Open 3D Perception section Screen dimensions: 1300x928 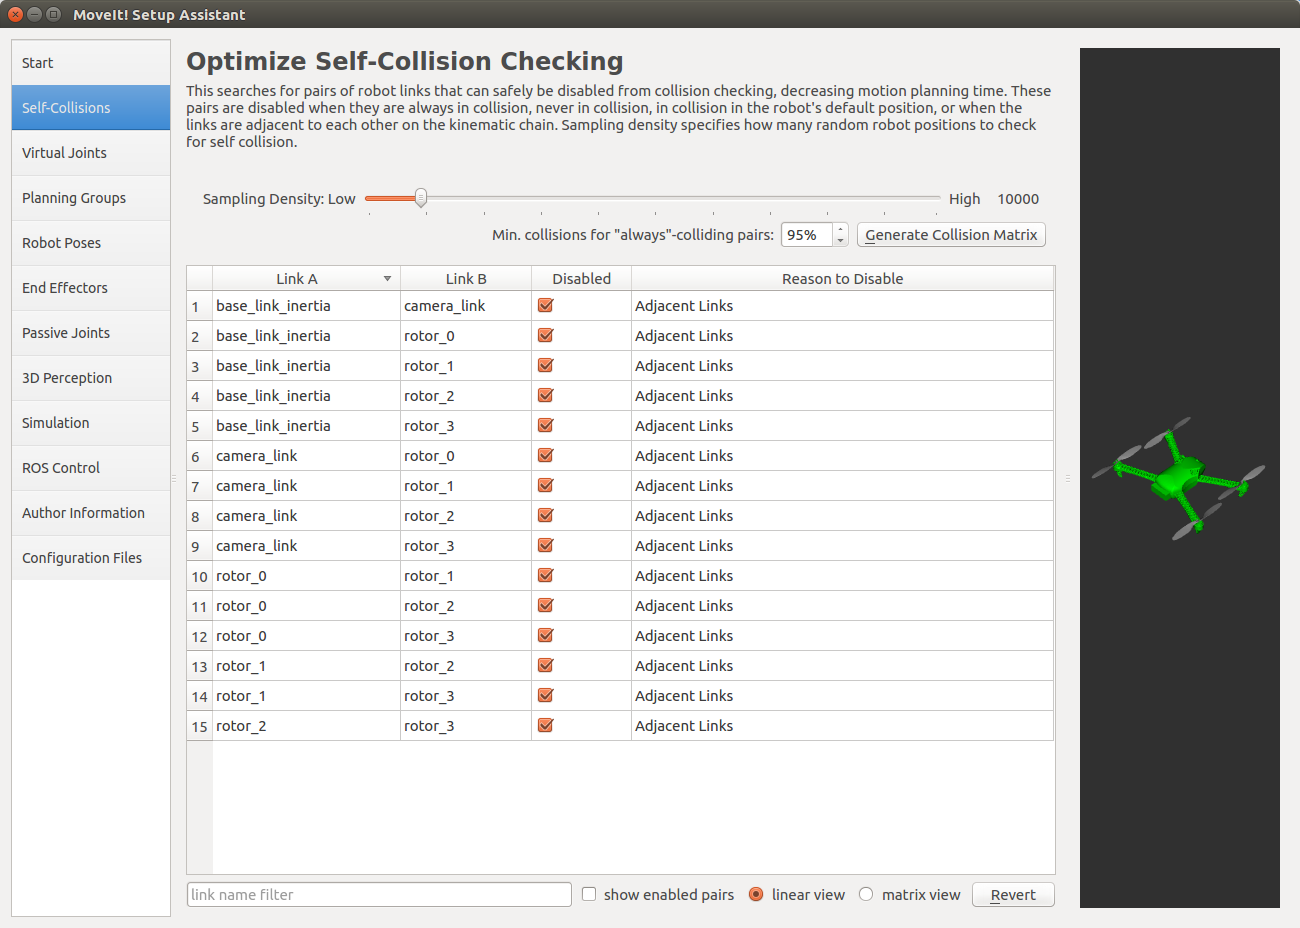pyautogui.click(x=91, y=378)
